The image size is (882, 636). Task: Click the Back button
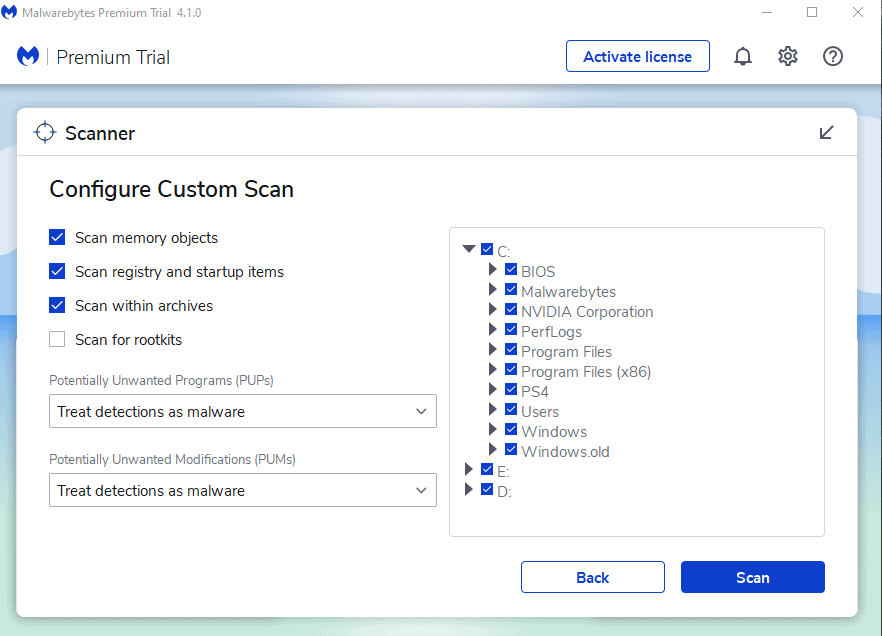[592, 577]
